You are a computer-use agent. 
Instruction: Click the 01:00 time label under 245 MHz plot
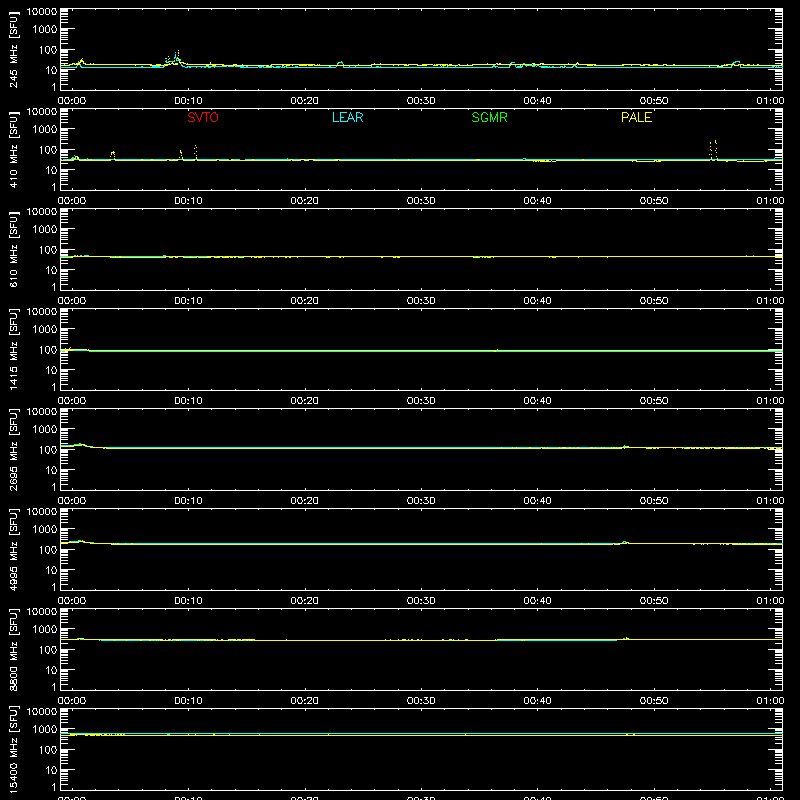tap(770, 101)
